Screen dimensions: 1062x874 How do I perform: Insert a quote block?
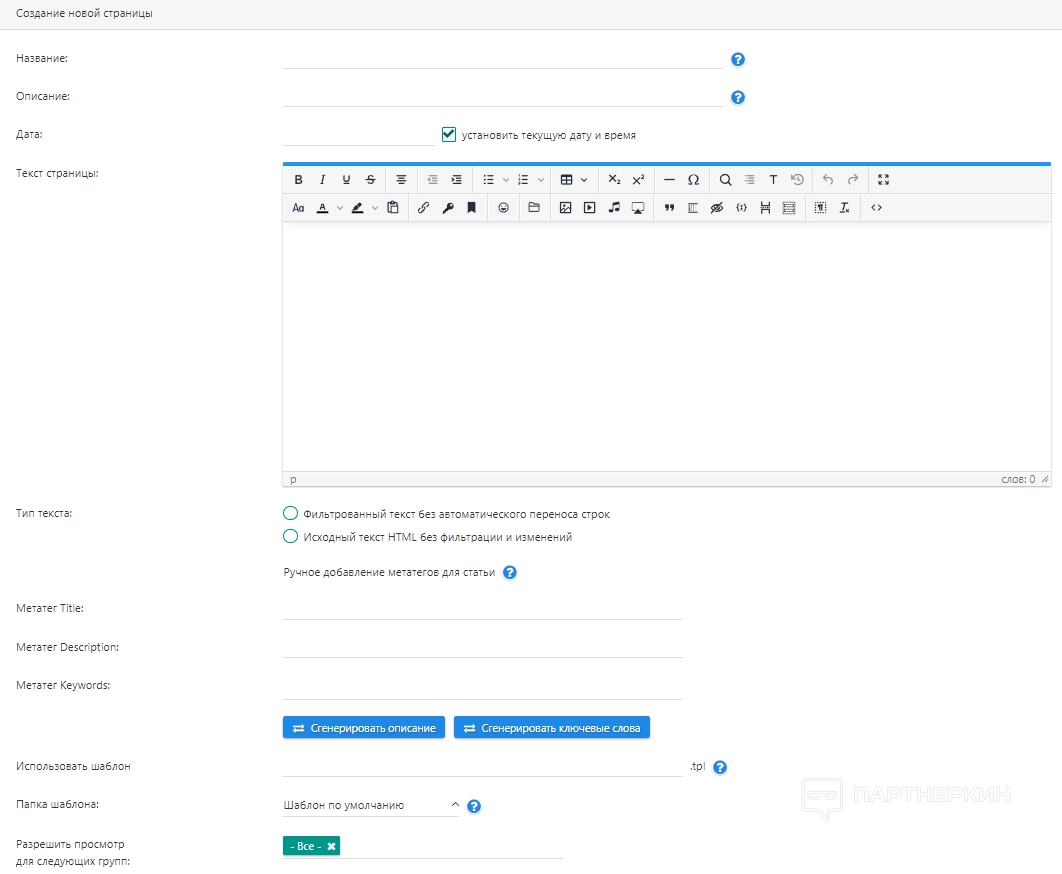[669, 208]
